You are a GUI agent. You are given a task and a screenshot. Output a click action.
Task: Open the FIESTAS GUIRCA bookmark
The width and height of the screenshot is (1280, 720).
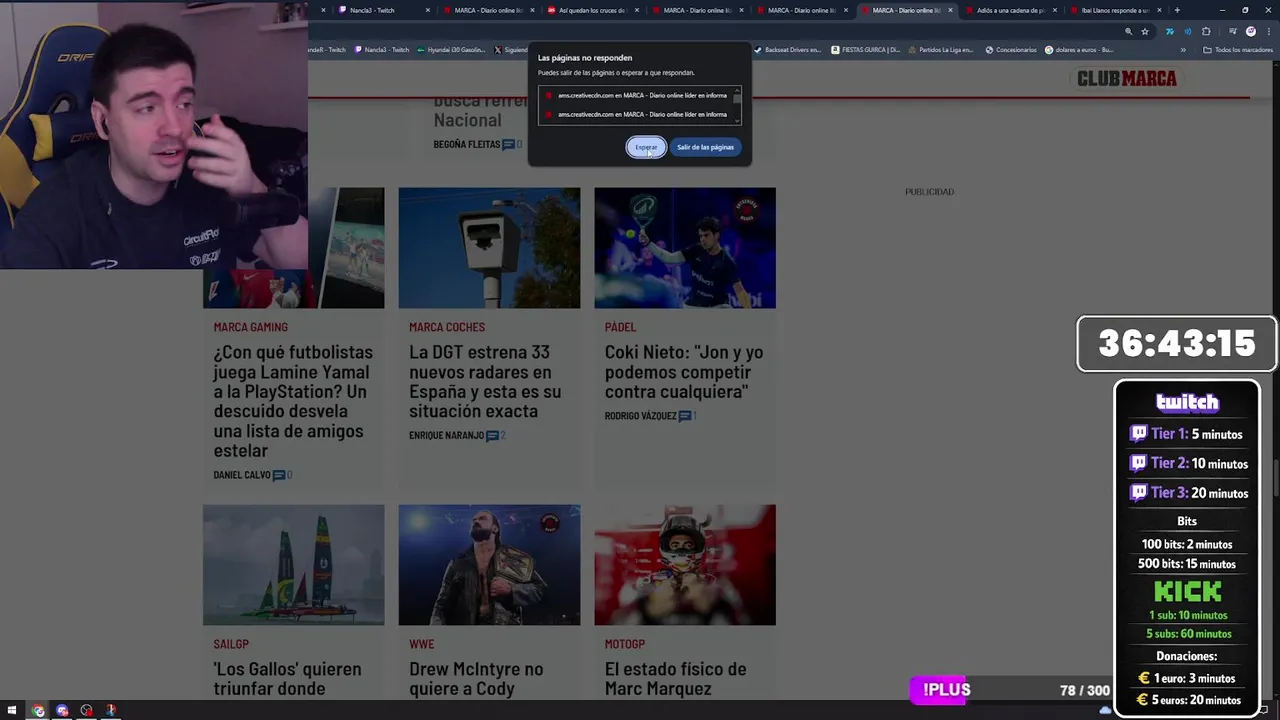[865, 49]
